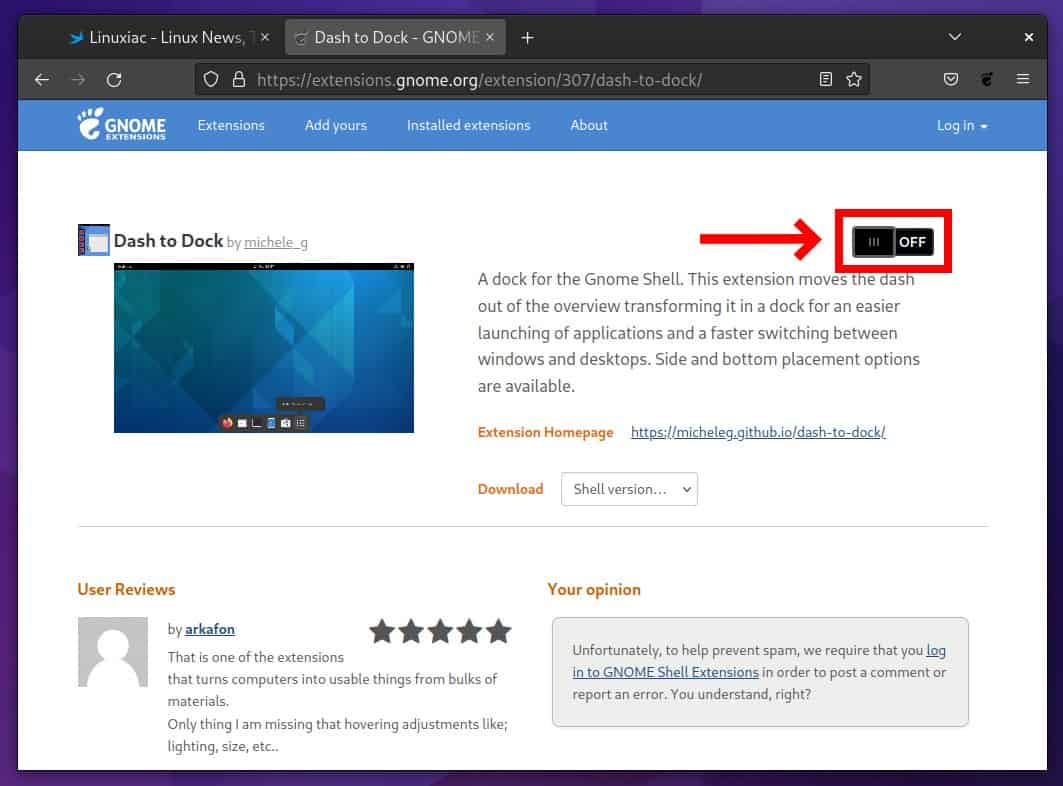View tracking protection shield details
Screen dimensions: 1063x786
click(x=210, y=78)
